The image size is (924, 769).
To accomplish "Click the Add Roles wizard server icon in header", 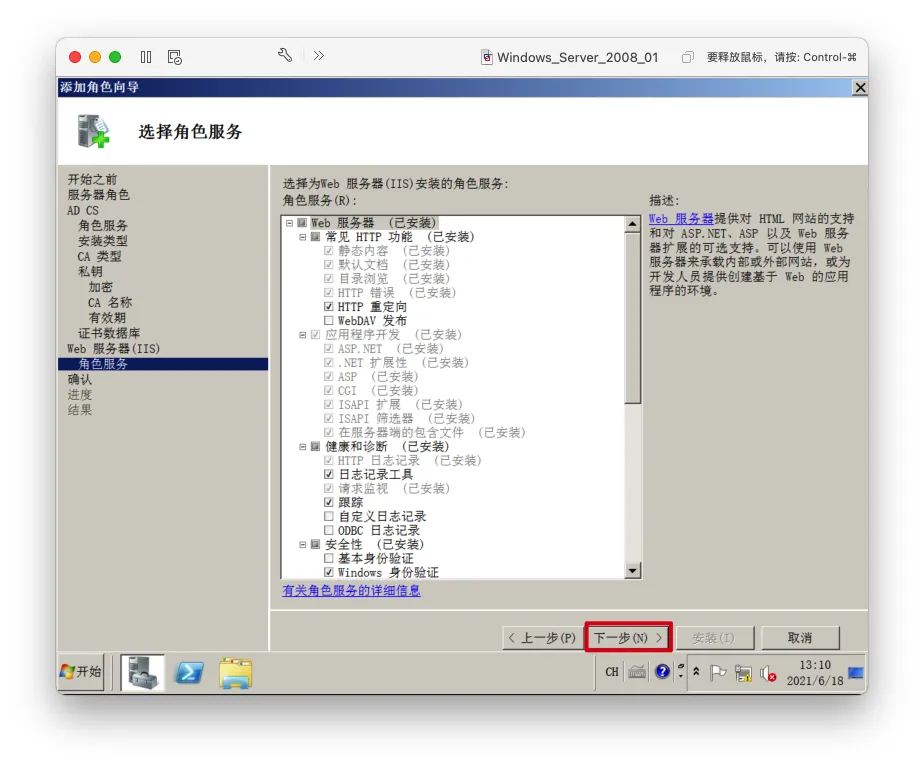I will pos(93,131).
